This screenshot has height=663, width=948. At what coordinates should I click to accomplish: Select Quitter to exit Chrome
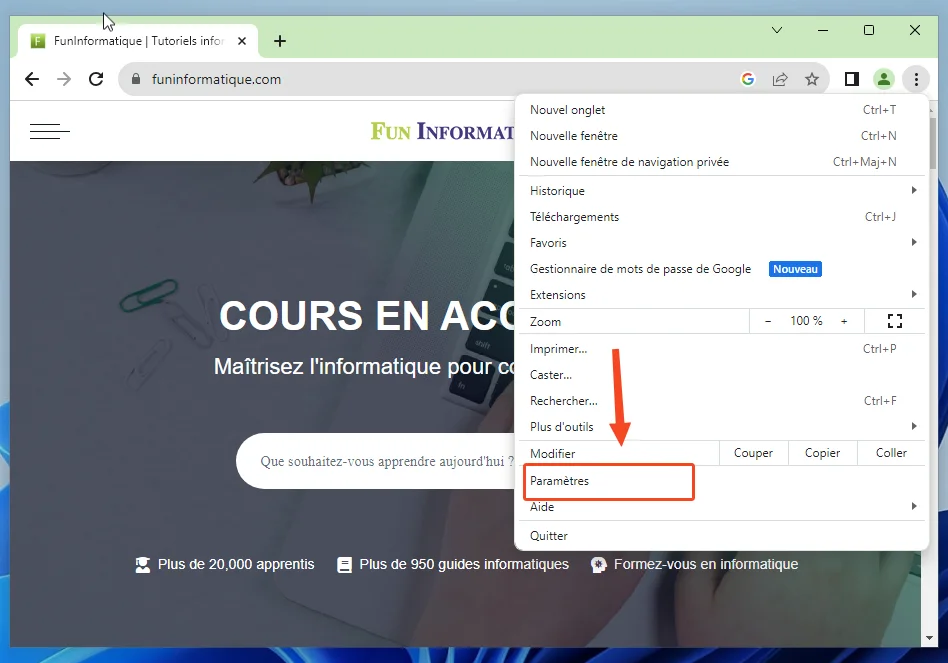coord(720,536)
